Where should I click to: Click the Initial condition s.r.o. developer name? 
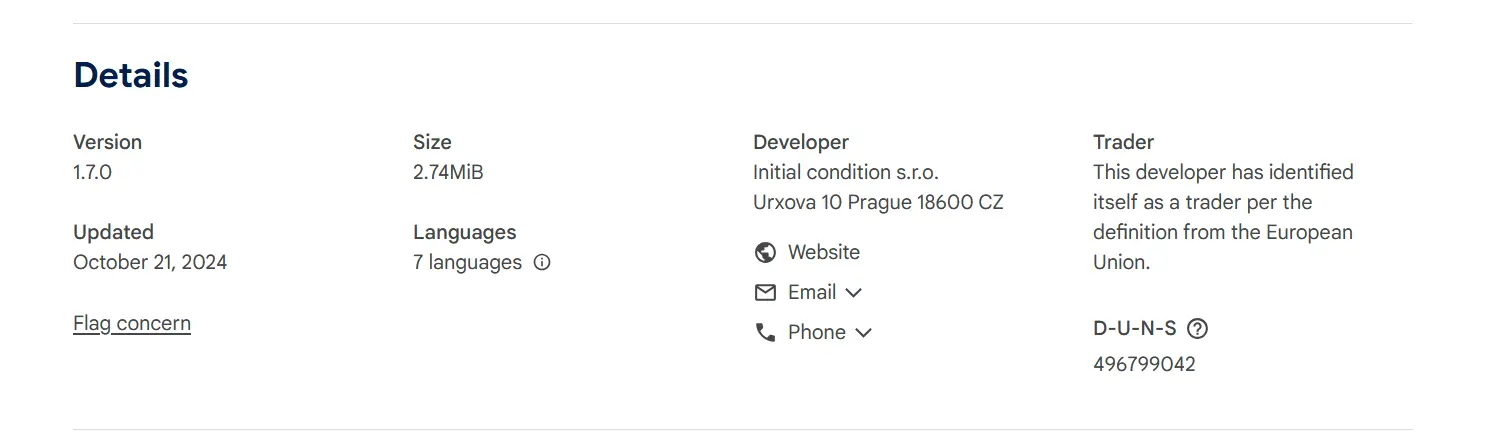tap(845, 172)
